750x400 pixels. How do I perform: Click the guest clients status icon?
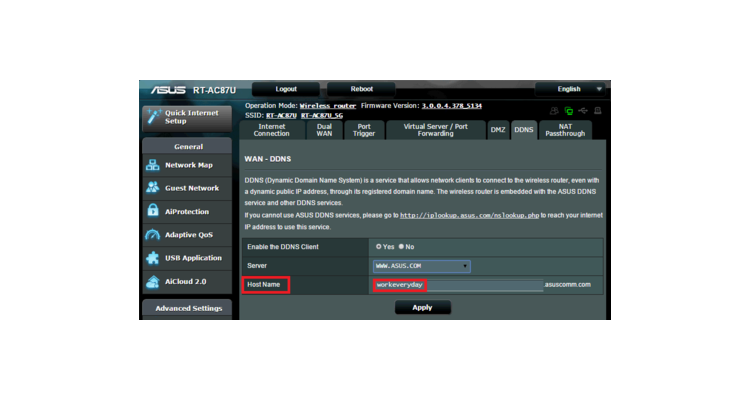(x=554, y=111)
